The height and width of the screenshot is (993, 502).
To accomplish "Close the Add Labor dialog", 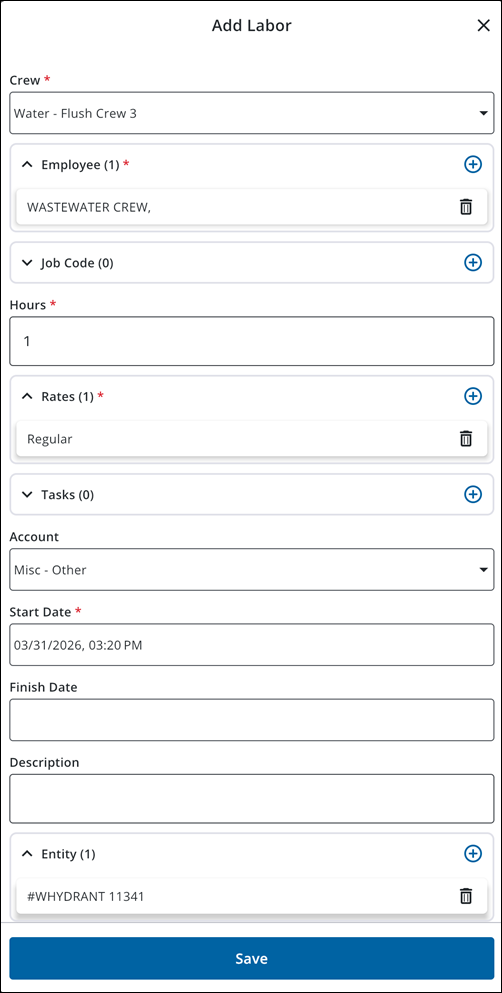I will click(x=483, y=25).
